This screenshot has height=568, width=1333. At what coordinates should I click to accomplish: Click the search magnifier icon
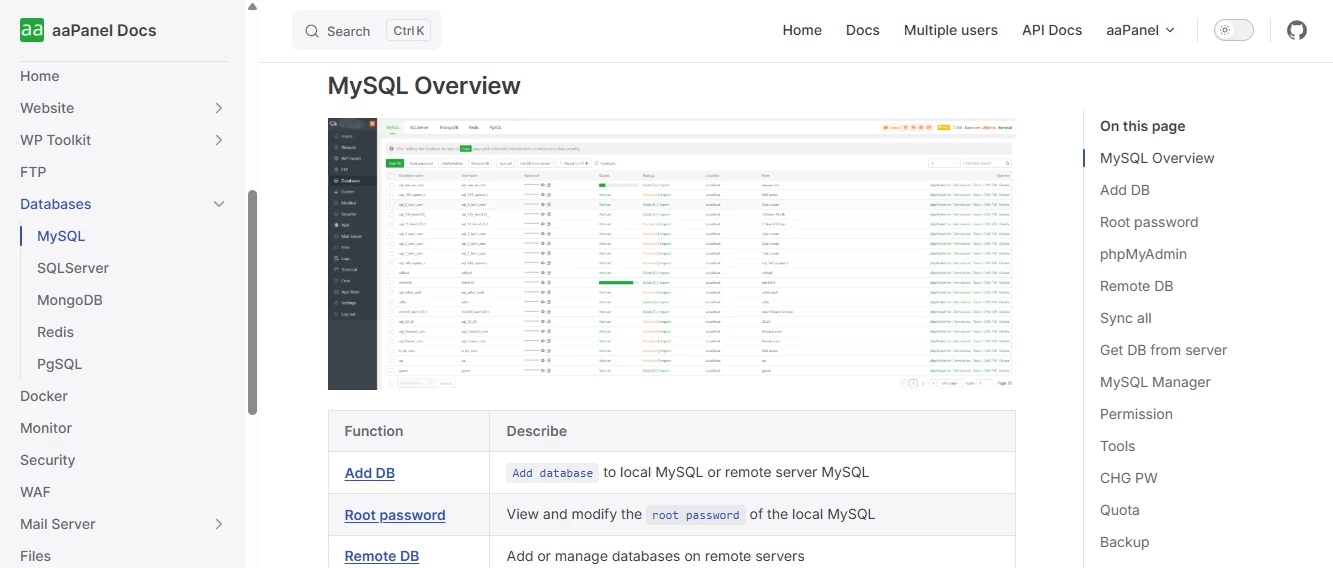tap(312, 31)
